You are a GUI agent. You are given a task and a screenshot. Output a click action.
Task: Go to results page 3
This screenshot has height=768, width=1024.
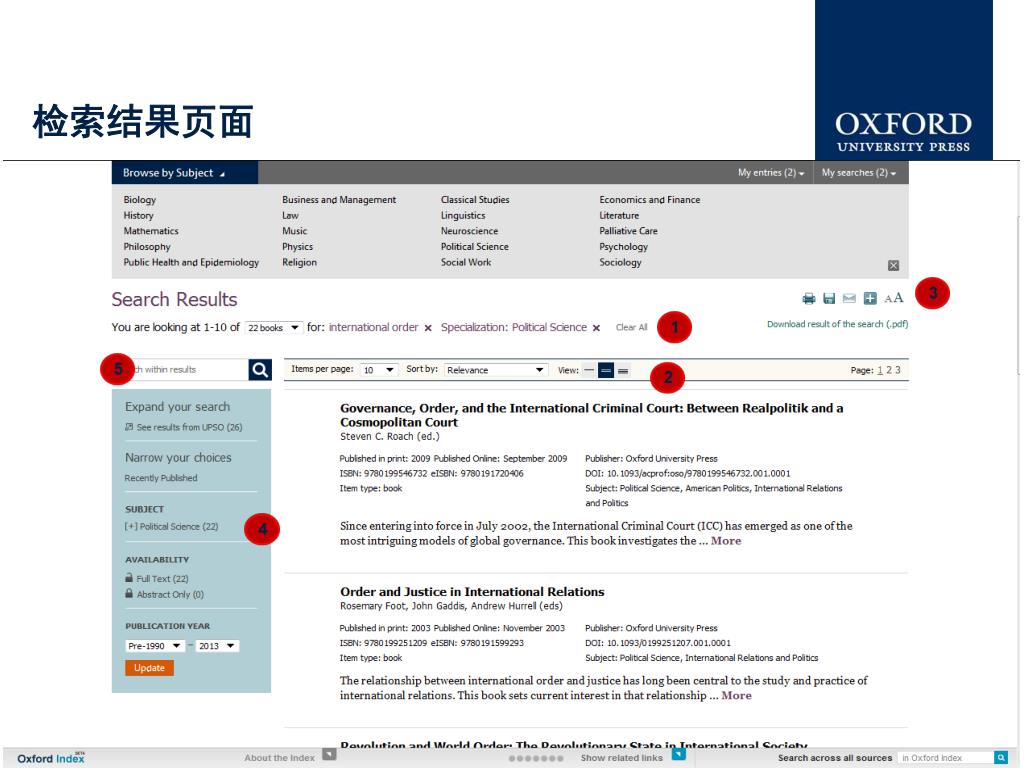(x=898, y=370)
